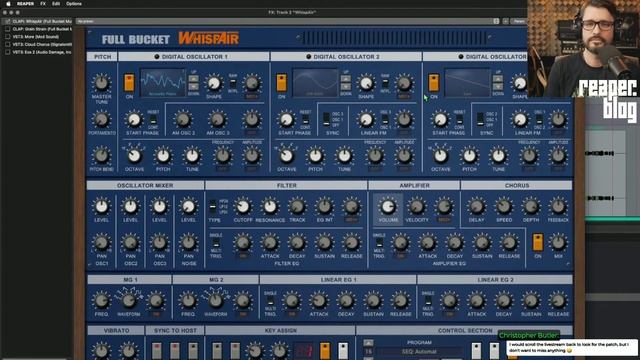Click the Noise Pan knob in mixer
The image size is (640, 360).
(x=188, y=242)
